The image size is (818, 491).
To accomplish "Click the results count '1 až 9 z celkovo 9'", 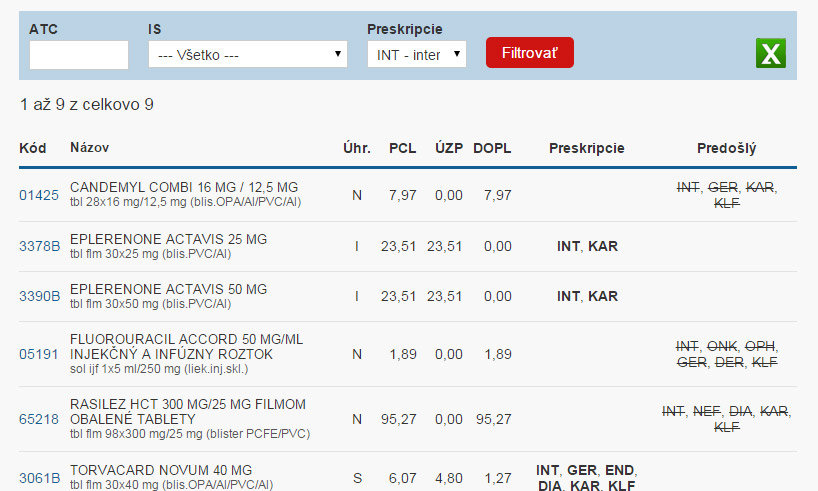I will (x=87, y=104).
